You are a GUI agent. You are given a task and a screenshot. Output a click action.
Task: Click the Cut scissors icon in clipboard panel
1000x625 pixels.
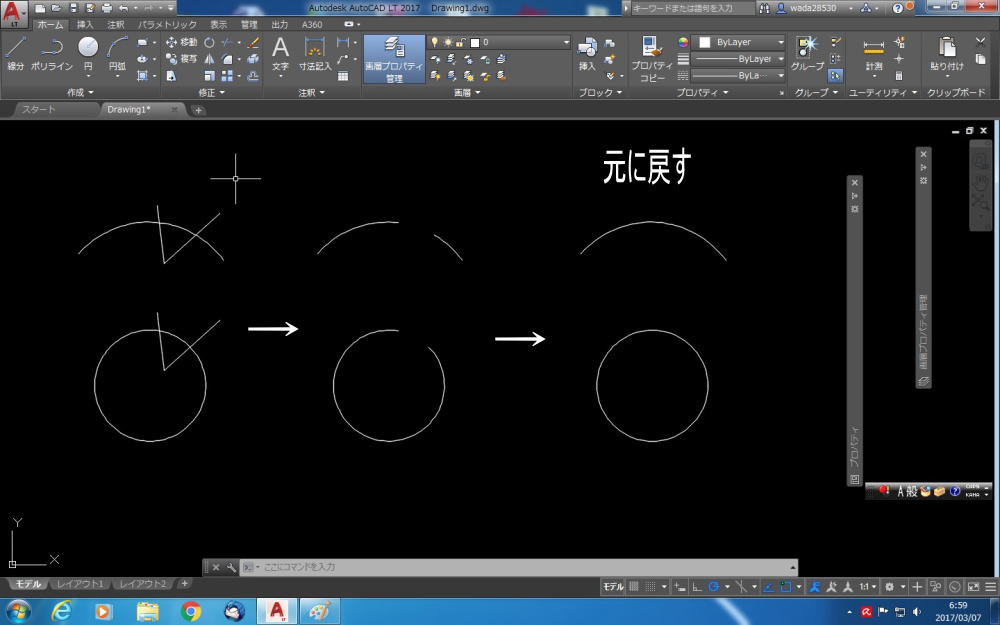[981, 42]
